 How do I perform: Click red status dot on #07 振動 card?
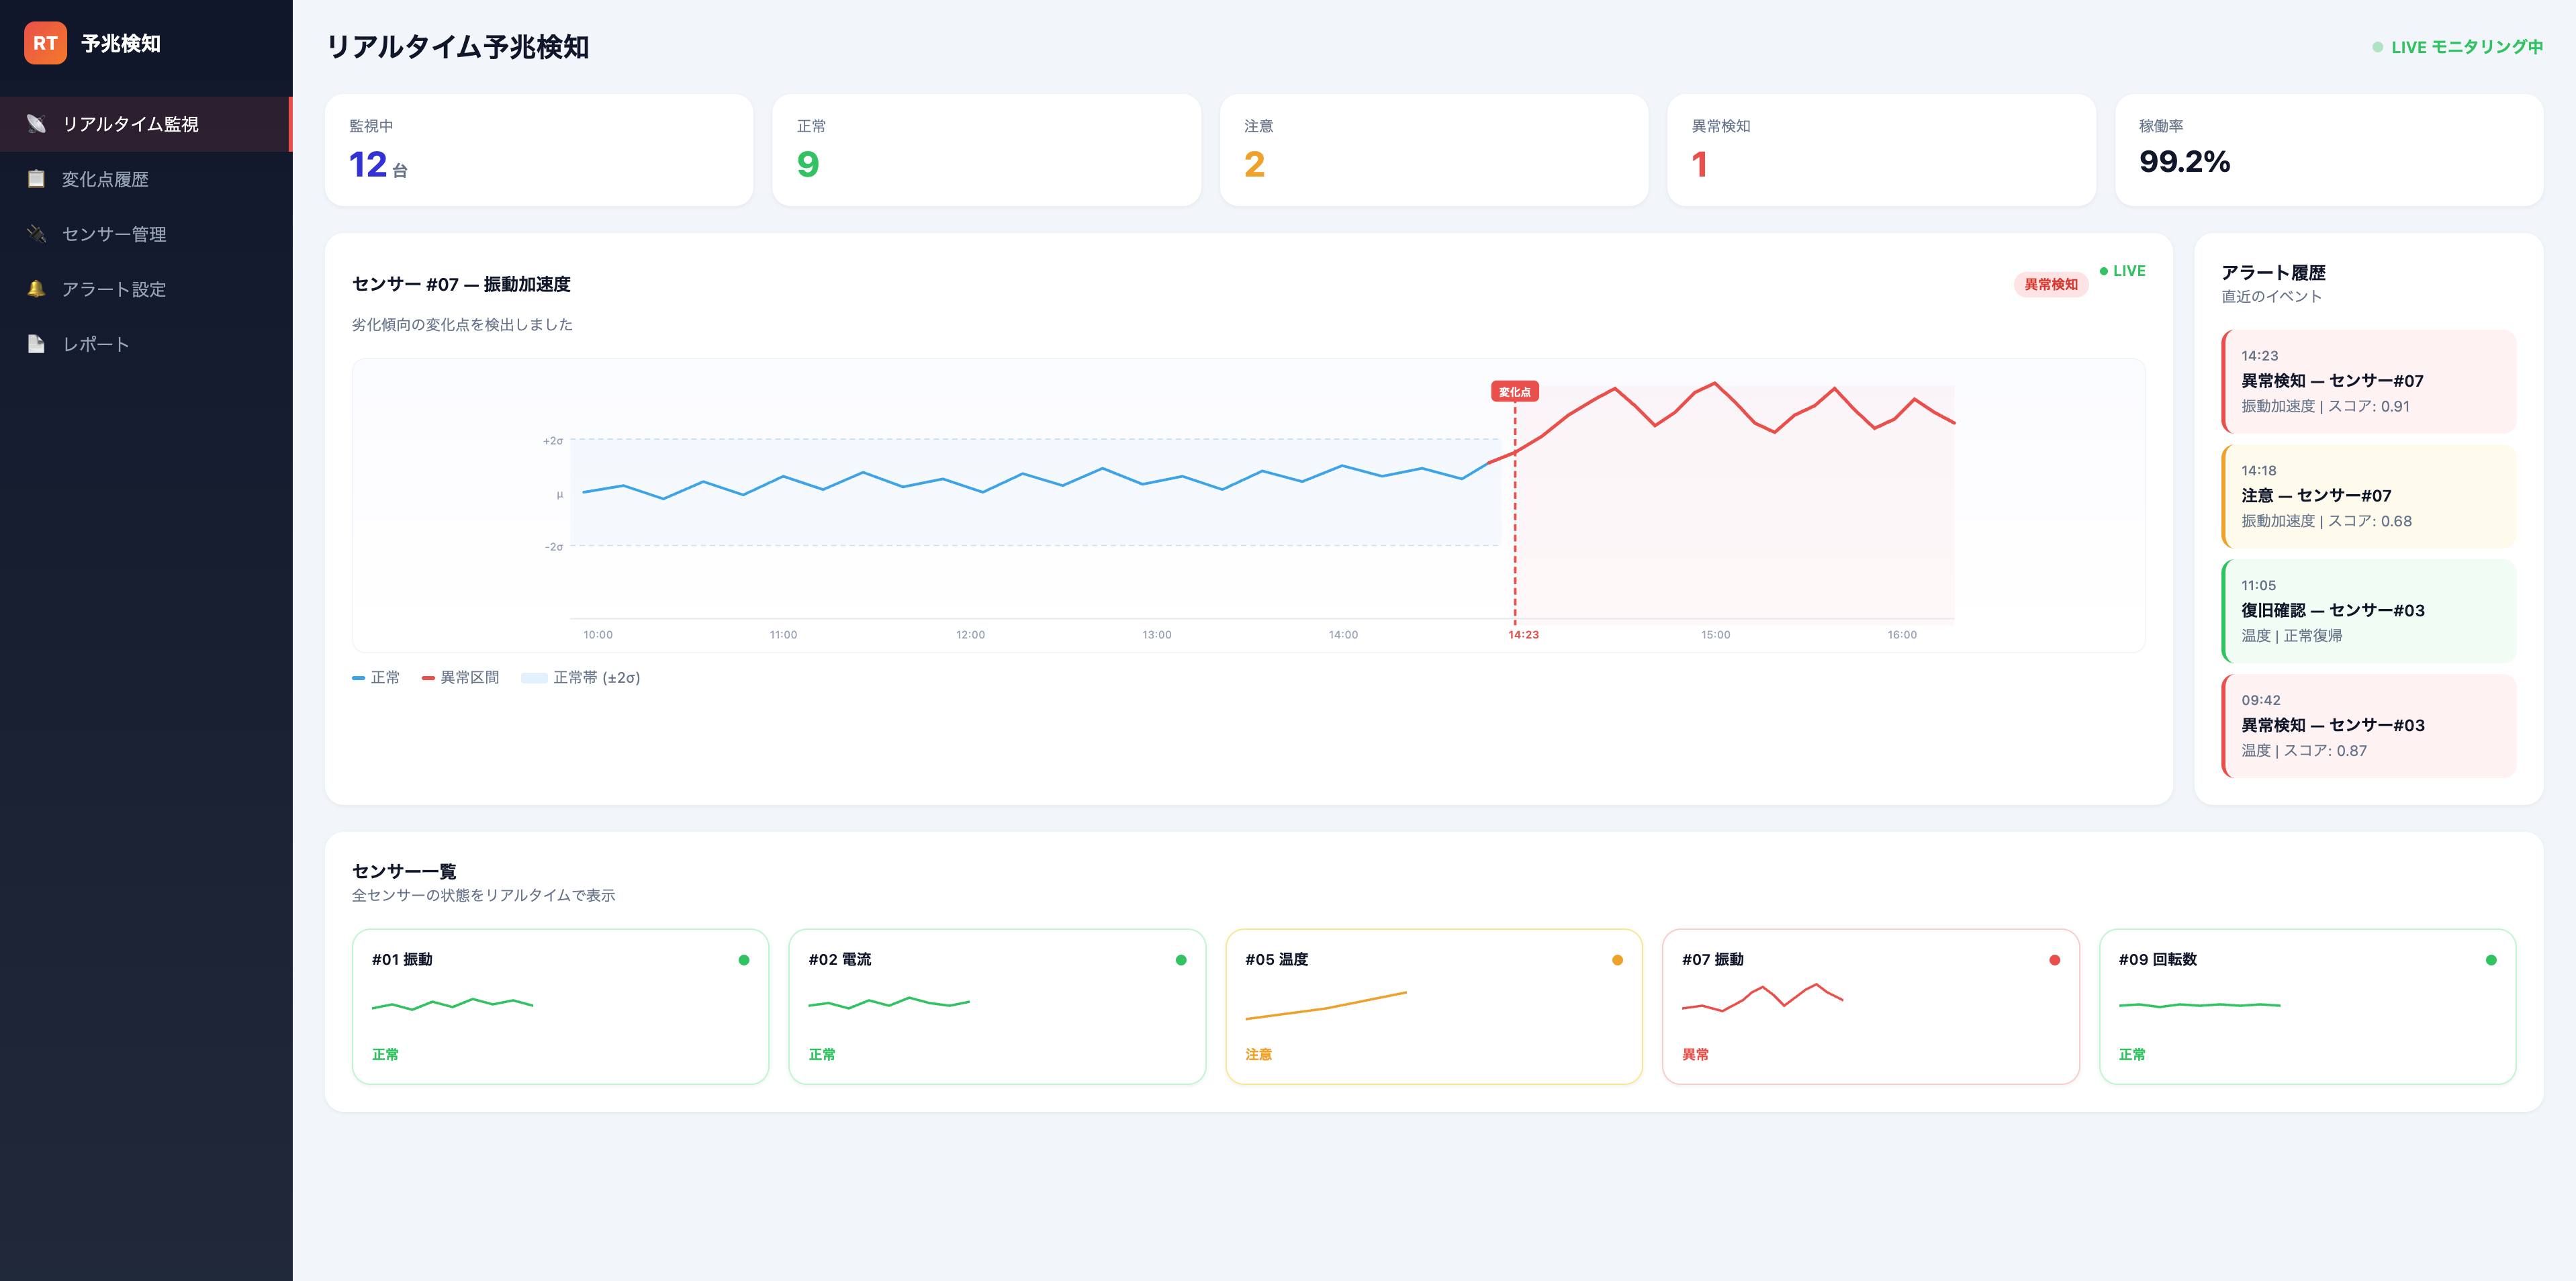click(2054, 960)
